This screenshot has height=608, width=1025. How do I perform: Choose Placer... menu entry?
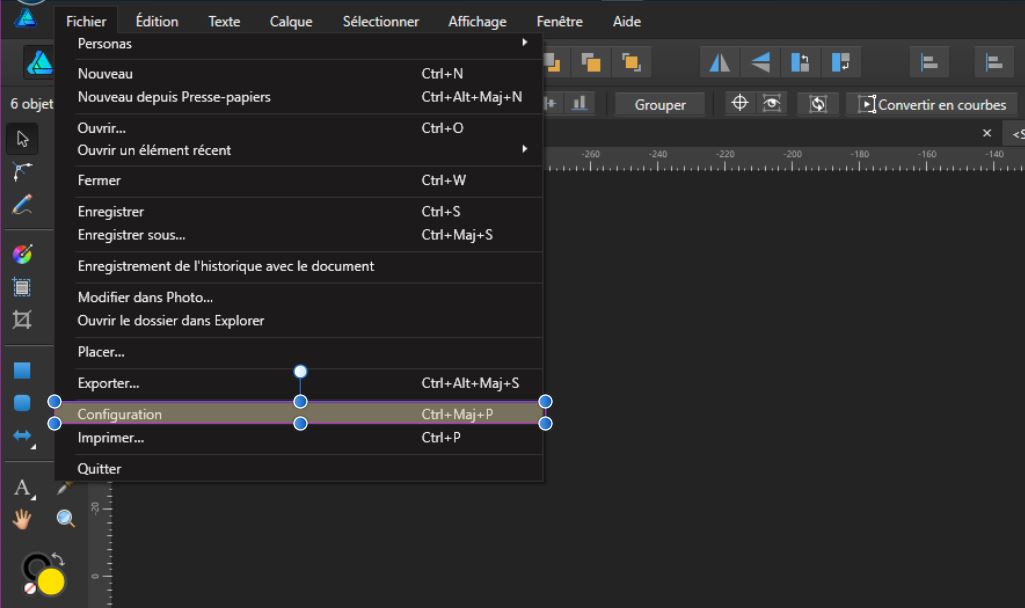[x=301, y=352]
